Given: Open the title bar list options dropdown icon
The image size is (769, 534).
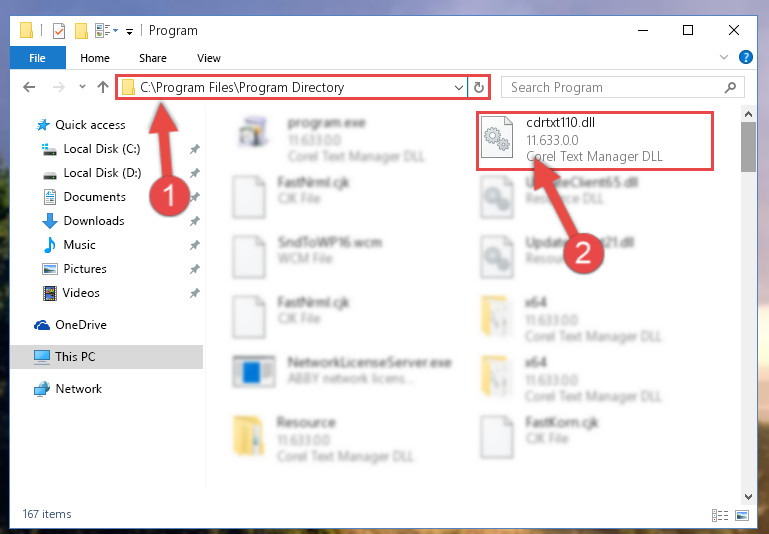Looking at the screenshot, I should click(x=106, y=31).
